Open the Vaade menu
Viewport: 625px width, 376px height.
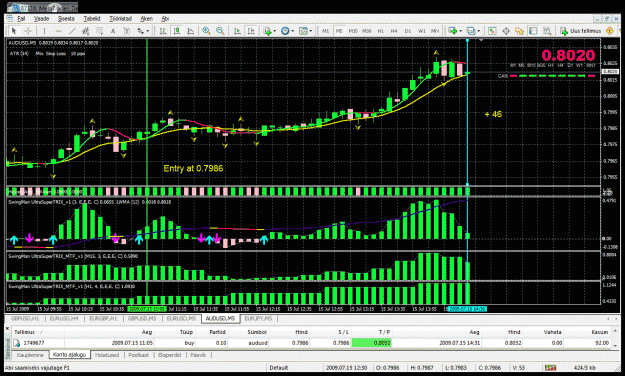pos(41,19)
